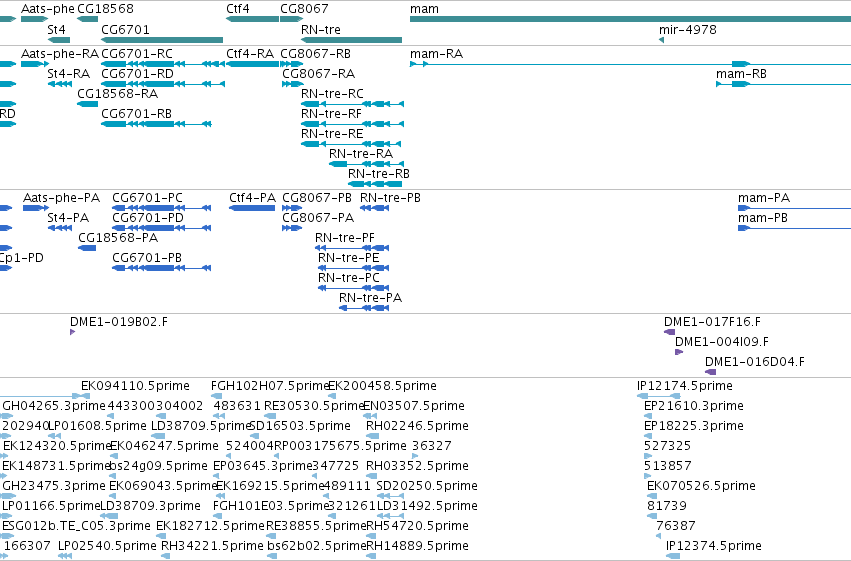851x561 pixels.
Task: Click protein CG6701-PD
Action: [161, 228]
